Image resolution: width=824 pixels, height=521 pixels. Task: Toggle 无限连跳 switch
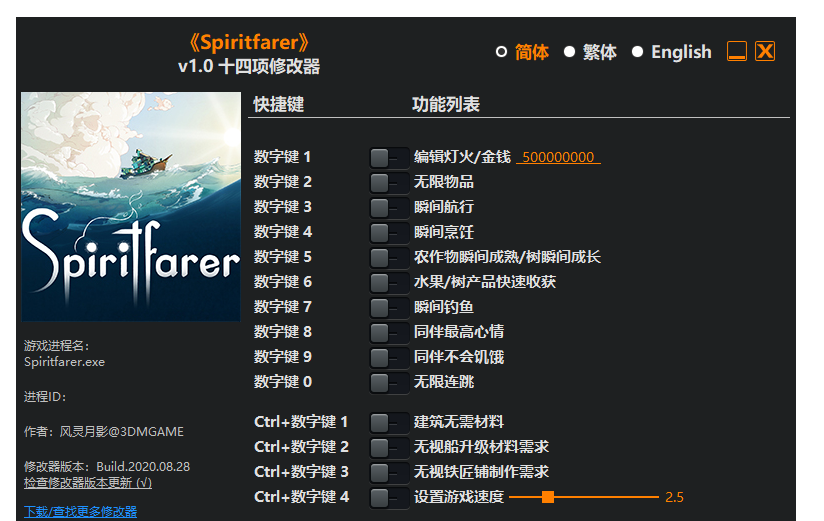tap(389, 382)
